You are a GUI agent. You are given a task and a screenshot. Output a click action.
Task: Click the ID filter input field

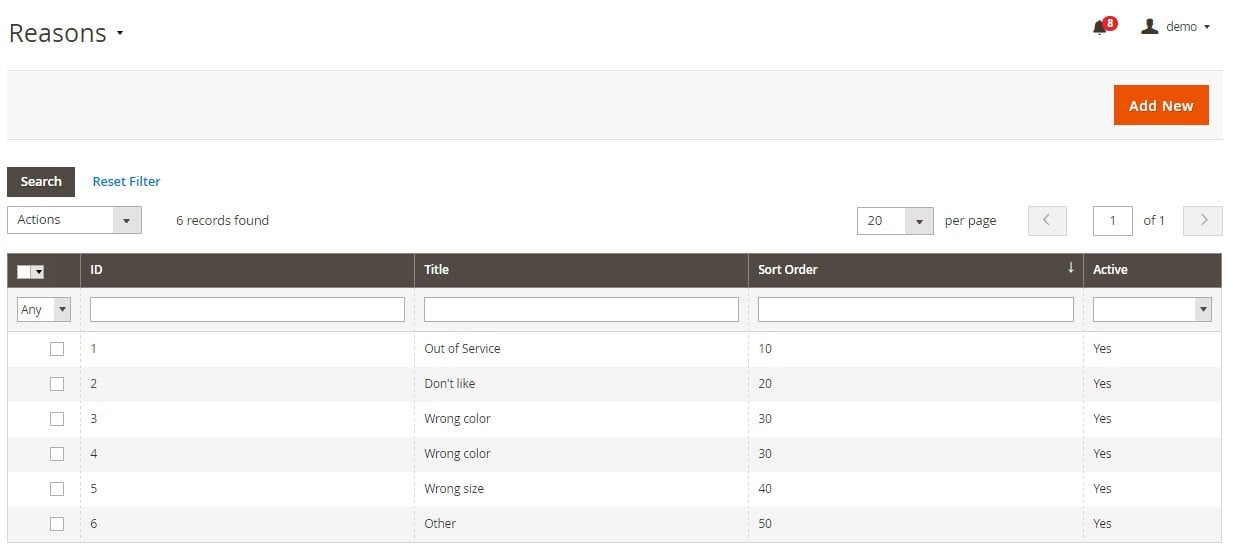(x=247, y=310)
